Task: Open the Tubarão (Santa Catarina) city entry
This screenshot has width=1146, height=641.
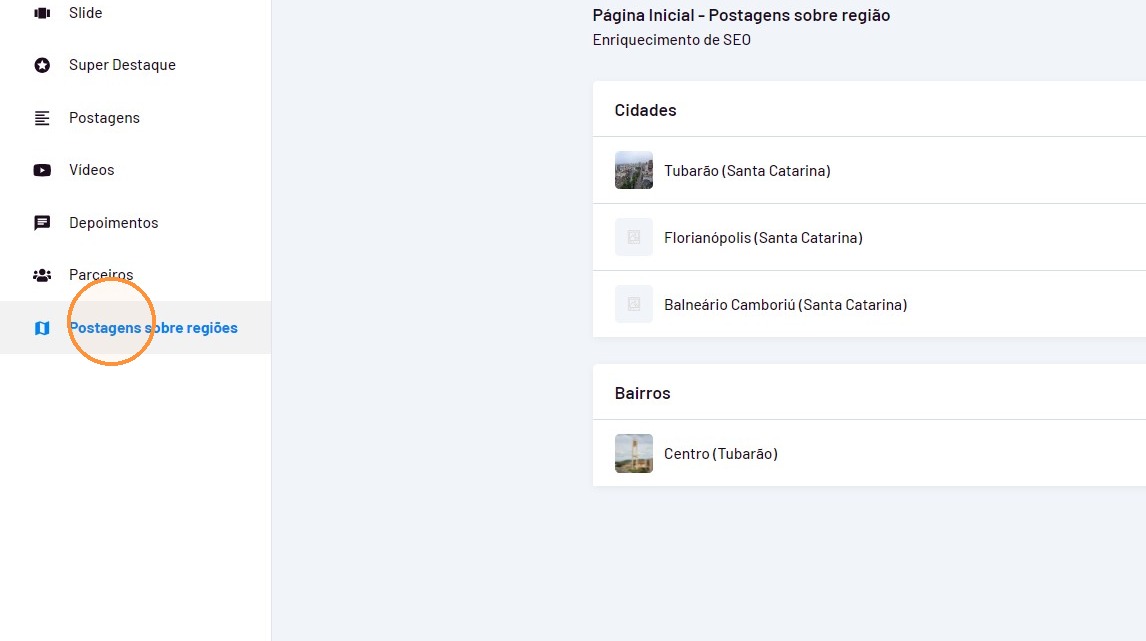Action: (x=869, y=170)
